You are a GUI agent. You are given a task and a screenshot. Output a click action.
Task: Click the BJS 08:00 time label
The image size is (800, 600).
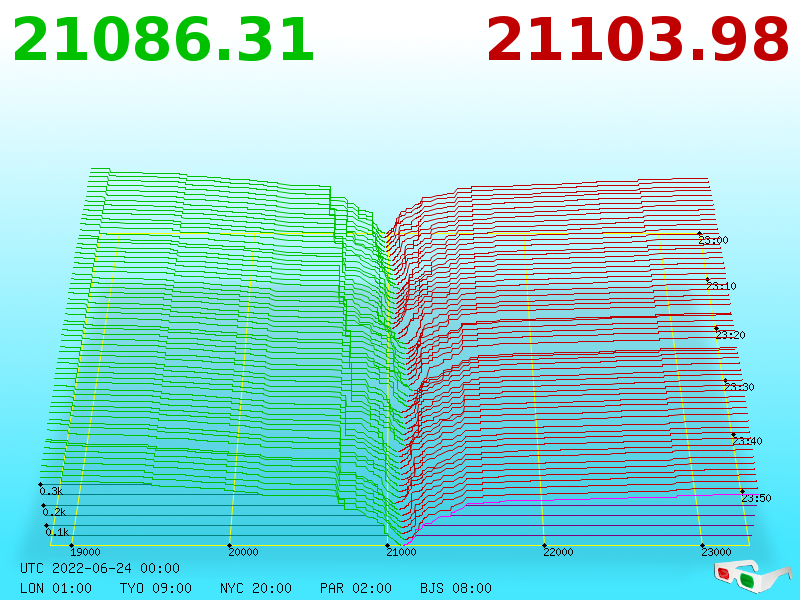click(456, 588)
